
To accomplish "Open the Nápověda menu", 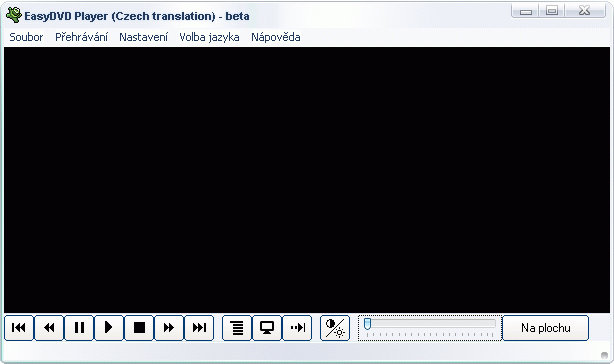I will (276, 37).
